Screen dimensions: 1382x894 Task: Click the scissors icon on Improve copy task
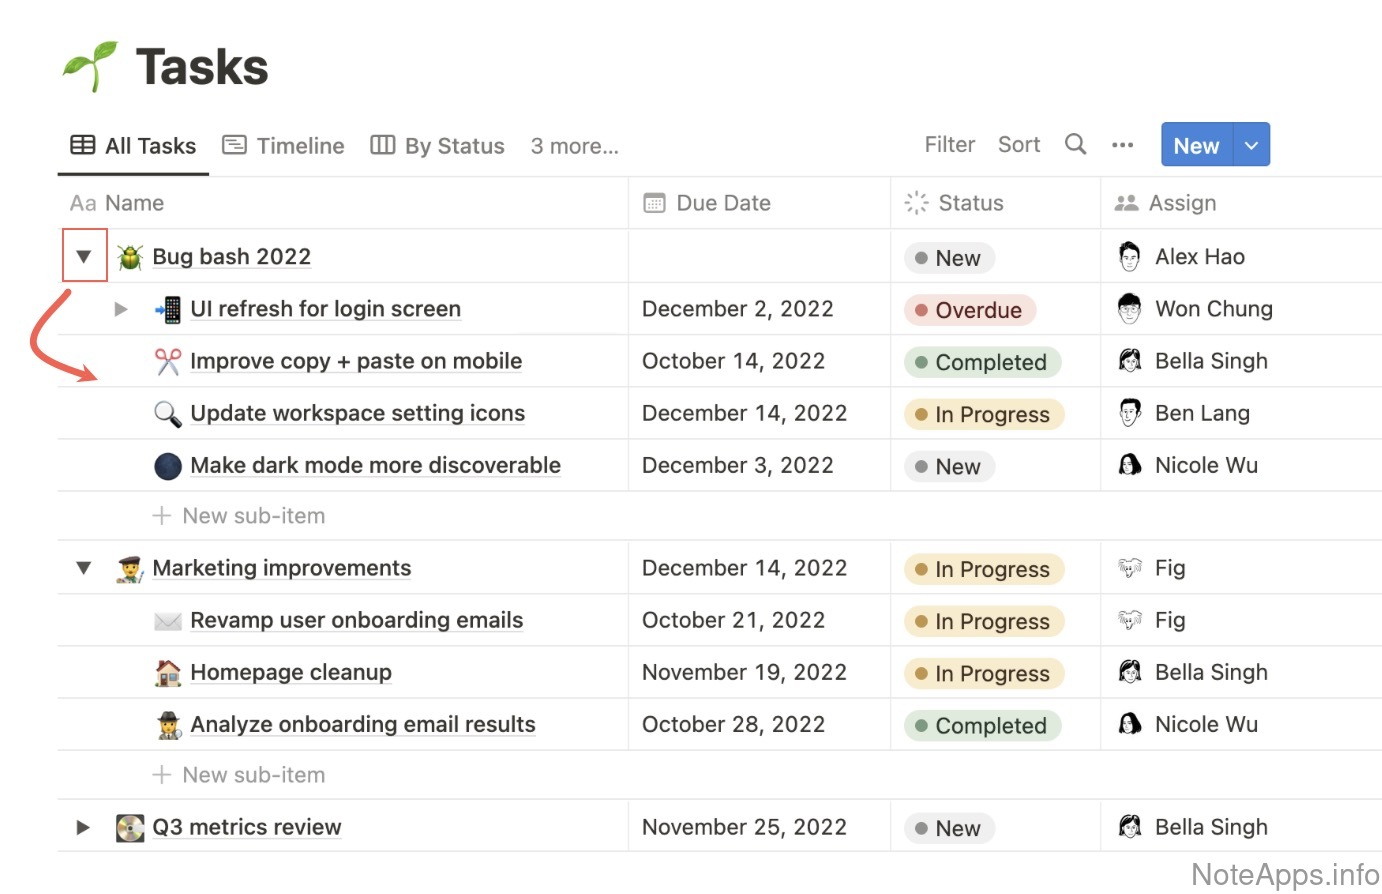point(168,361)
